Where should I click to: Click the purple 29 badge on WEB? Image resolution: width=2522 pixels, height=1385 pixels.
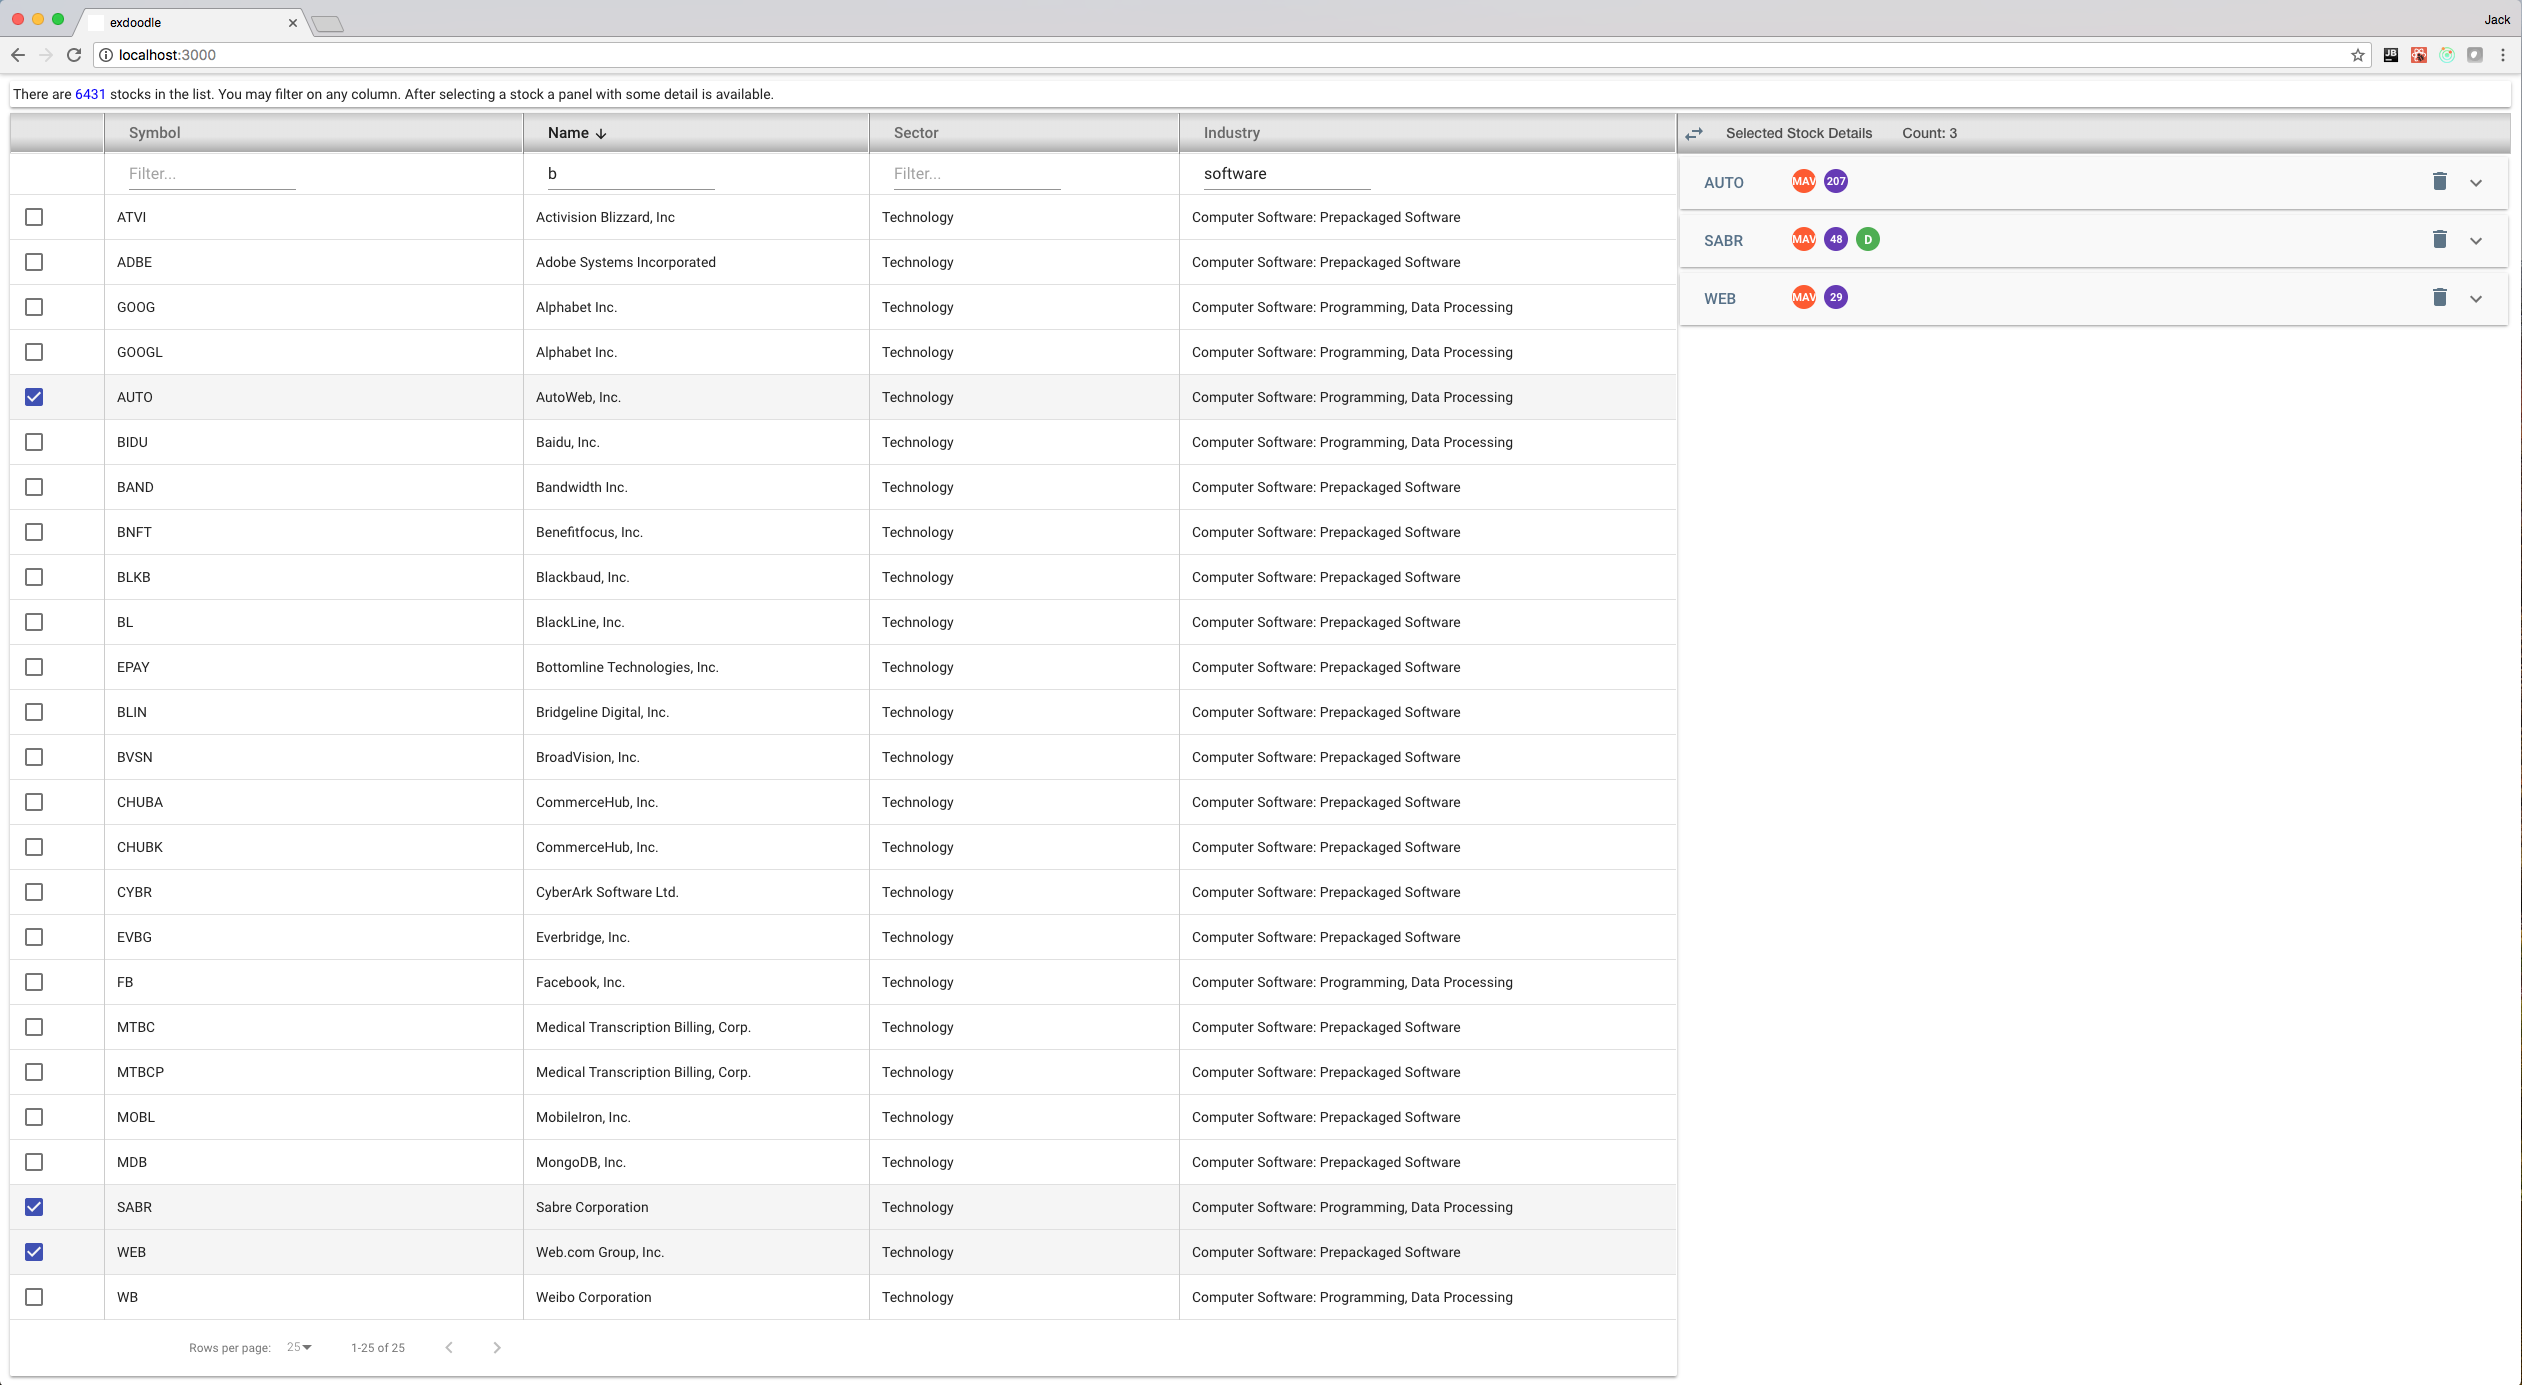[1836, 297]
